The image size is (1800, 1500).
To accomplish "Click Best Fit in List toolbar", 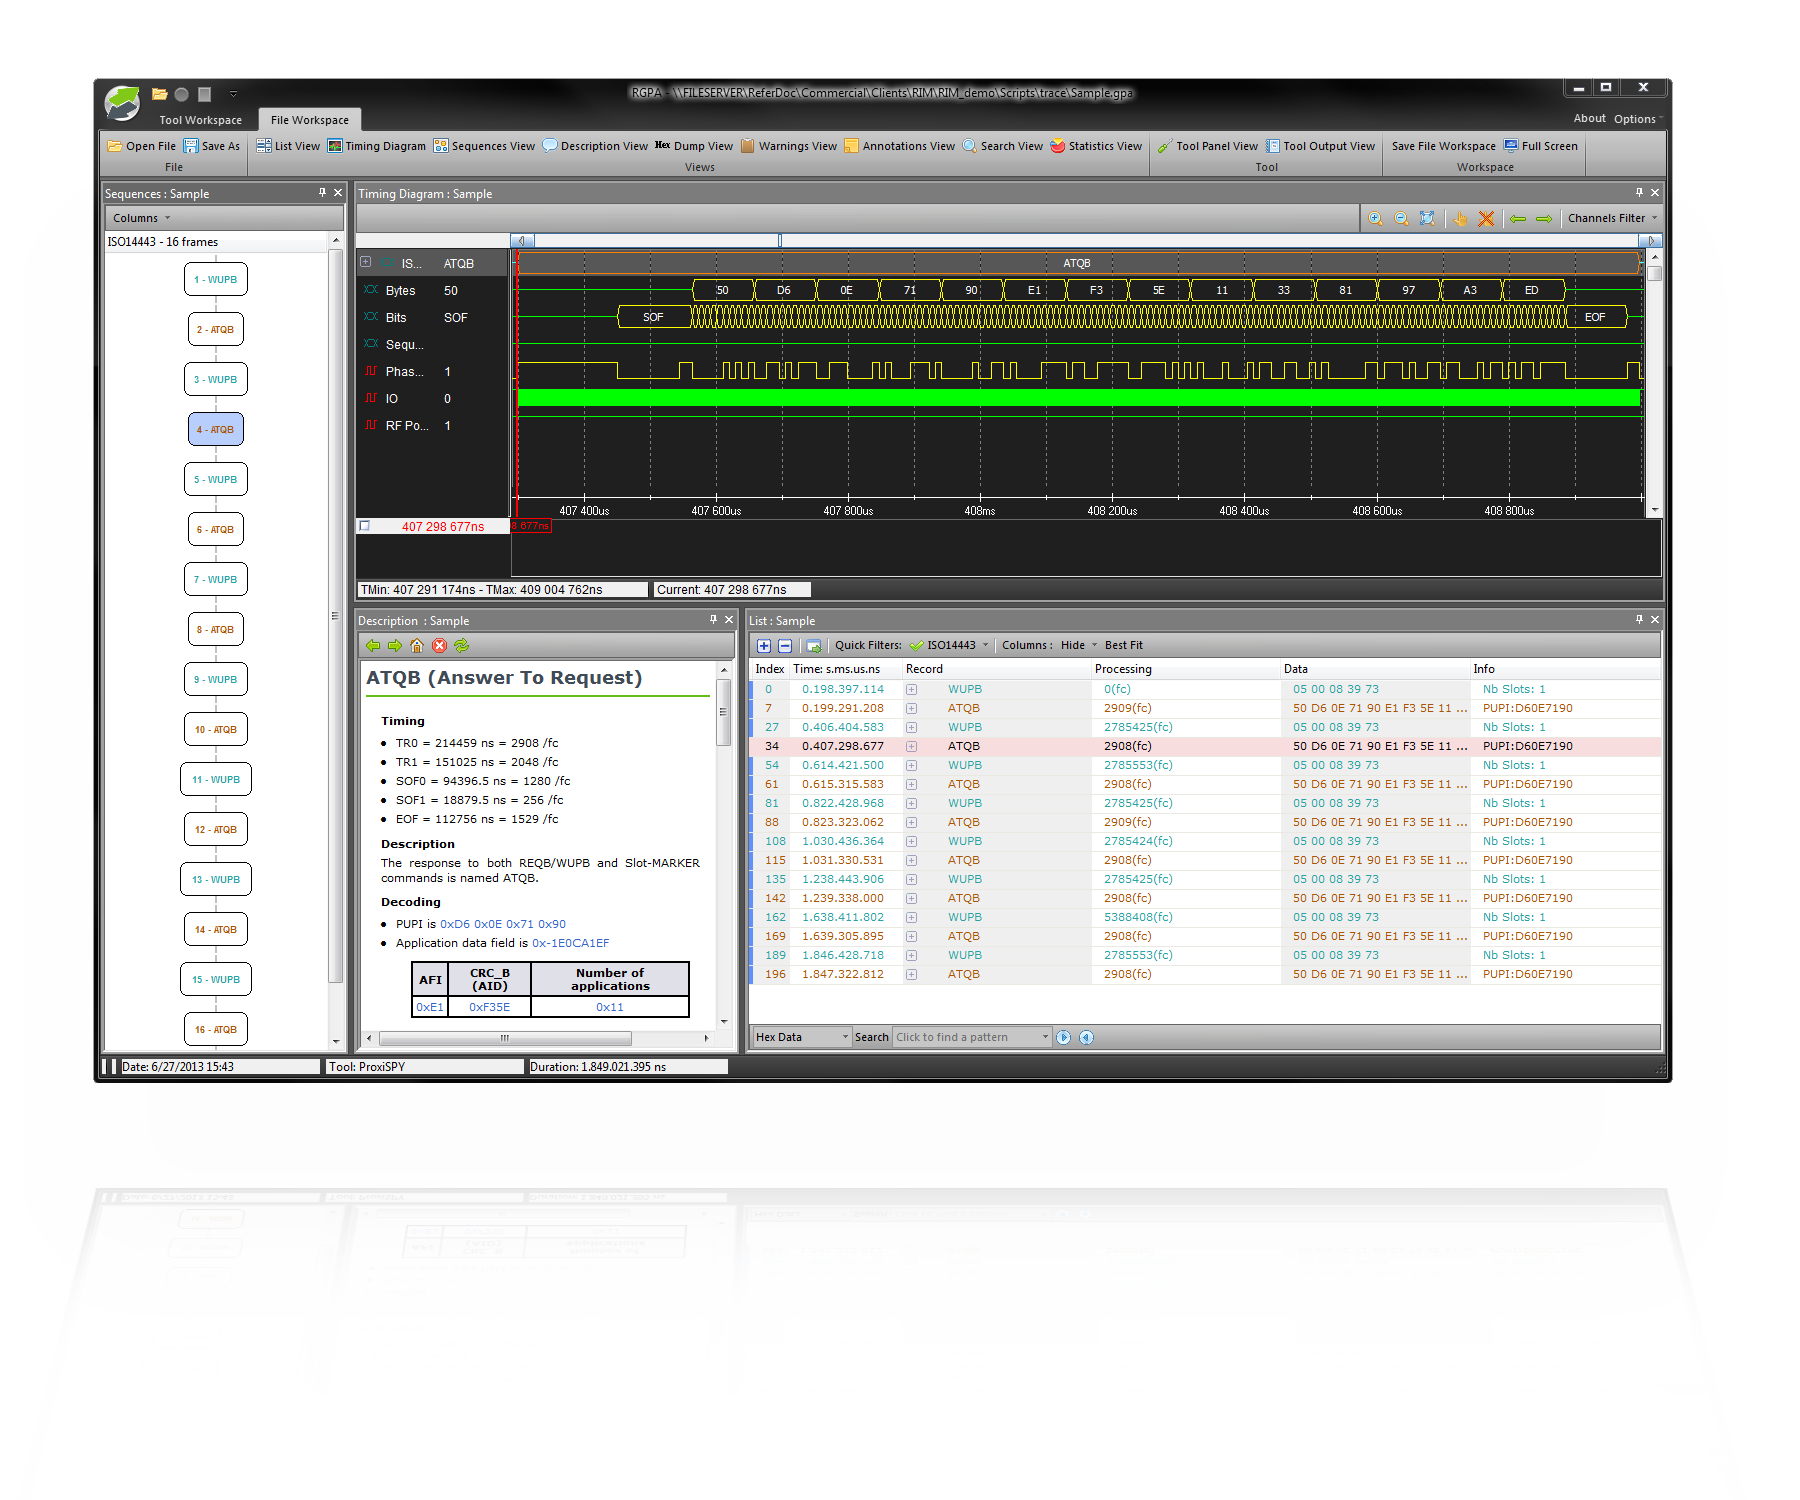I will pyautogui.click(x=1124, y=645).
